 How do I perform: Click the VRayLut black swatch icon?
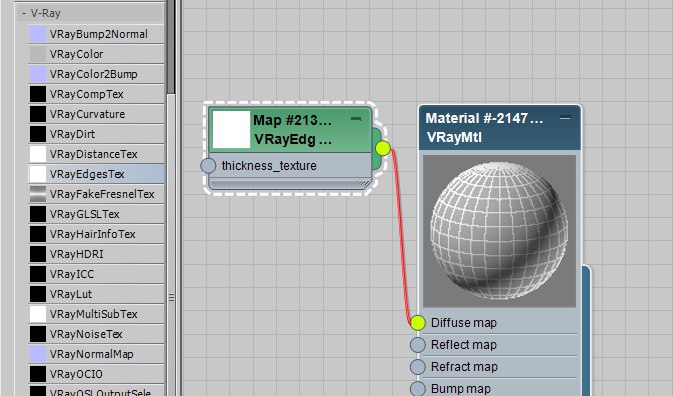38,294
